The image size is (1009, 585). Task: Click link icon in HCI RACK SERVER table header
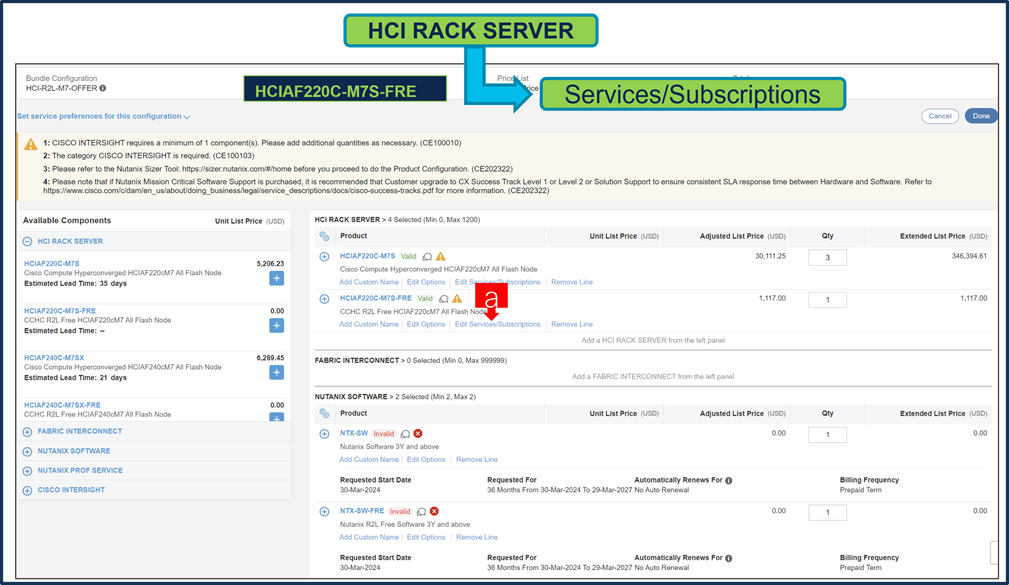324,236
